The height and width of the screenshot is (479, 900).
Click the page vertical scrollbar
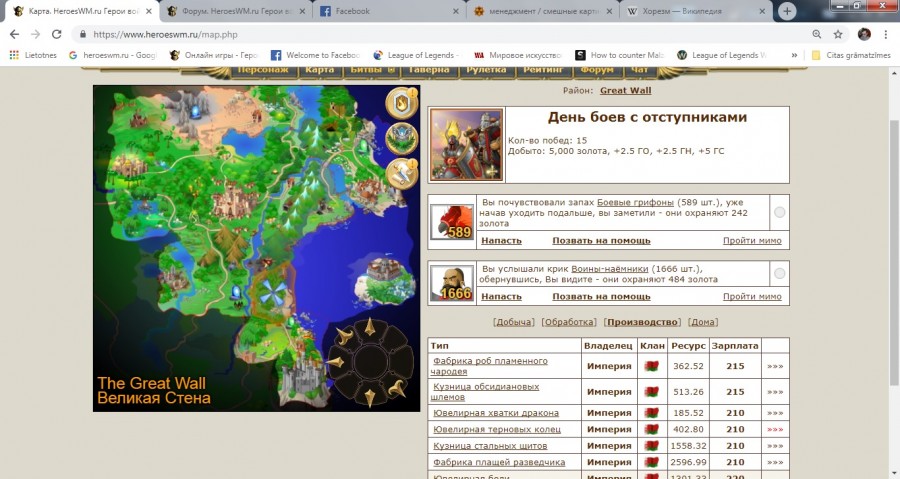894,252
